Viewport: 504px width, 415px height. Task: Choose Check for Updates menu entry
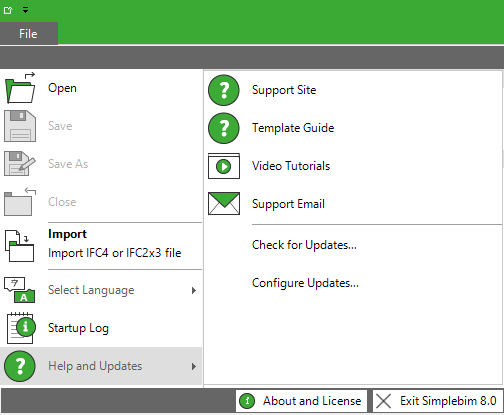click(304, 245)
